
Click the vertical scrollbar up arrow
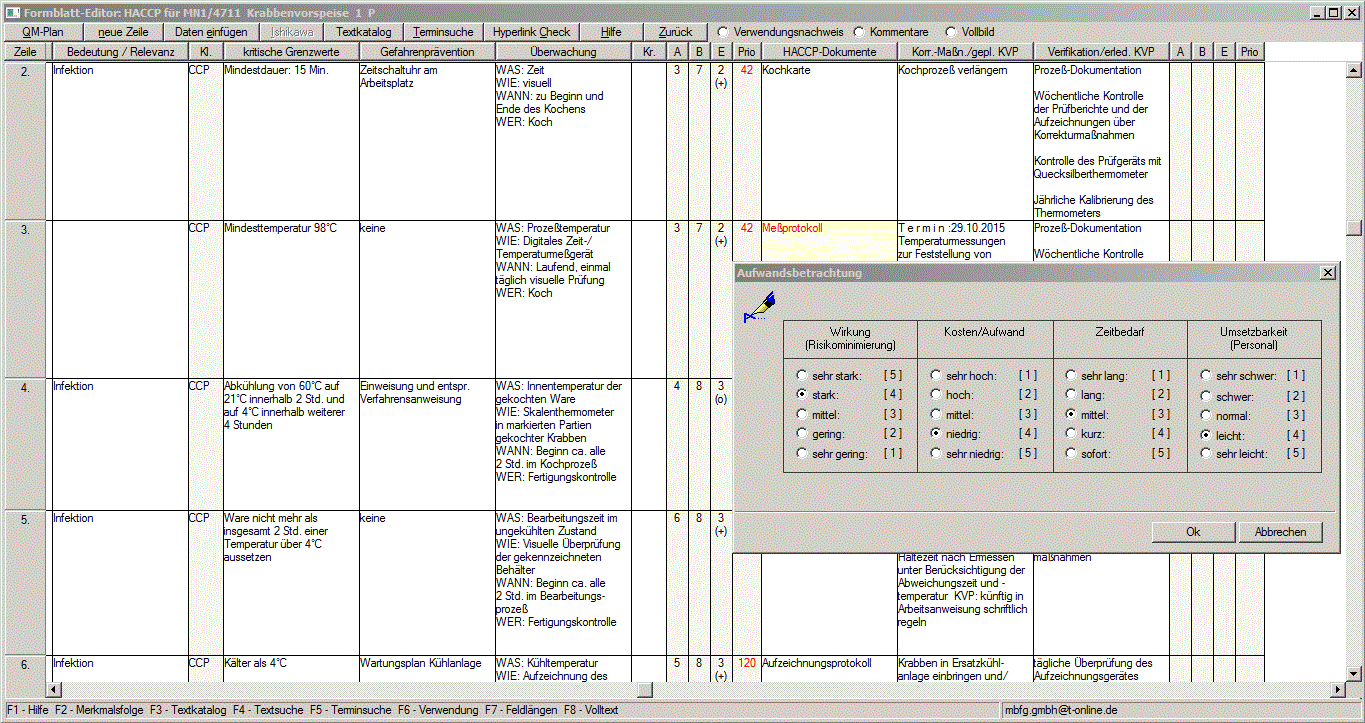1354,70
